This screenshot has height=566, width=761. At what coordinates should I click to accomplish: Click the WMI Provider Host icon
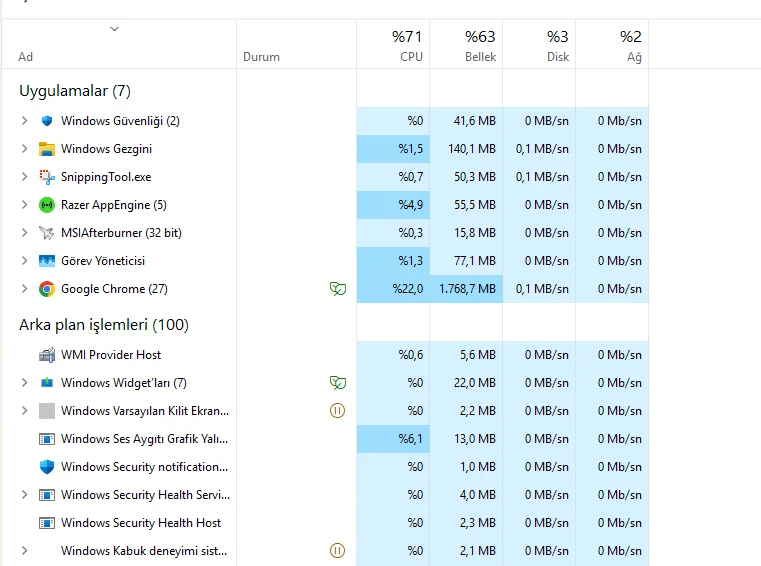(x=47, y=355)
